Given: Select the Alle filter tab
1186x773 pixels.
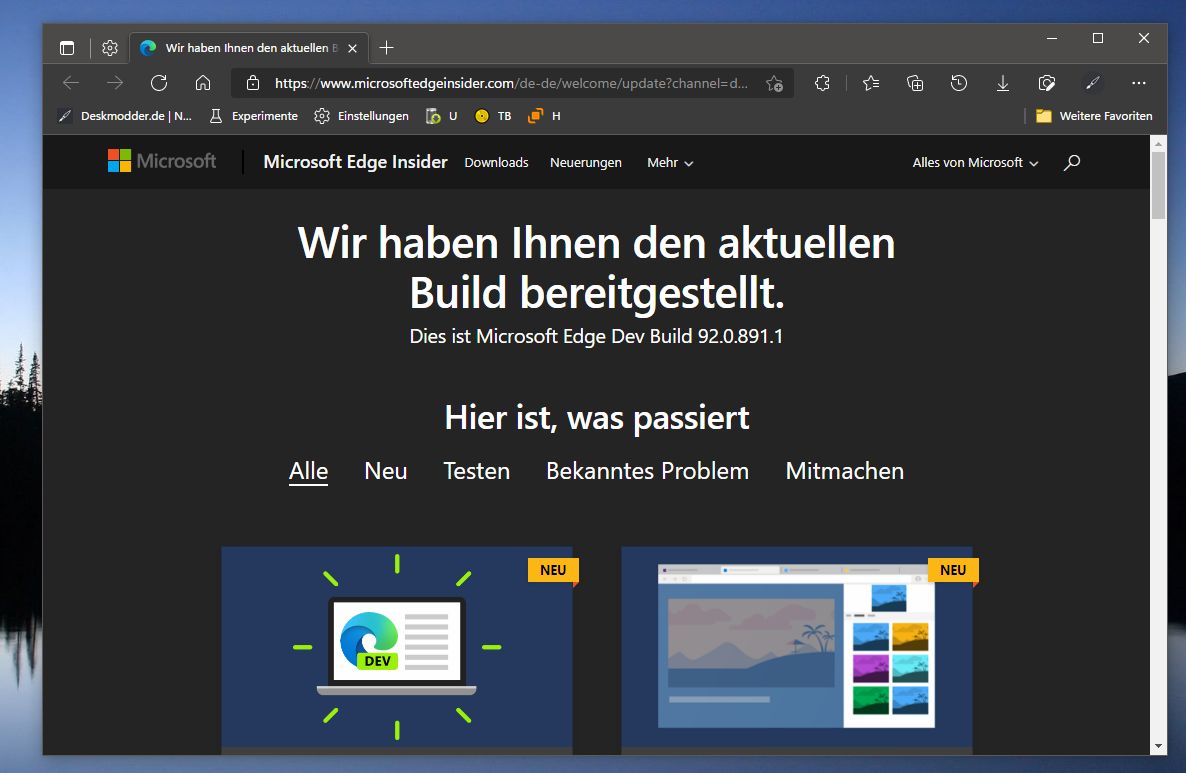Looking at the screenshot, I should (x=309, y=470).
